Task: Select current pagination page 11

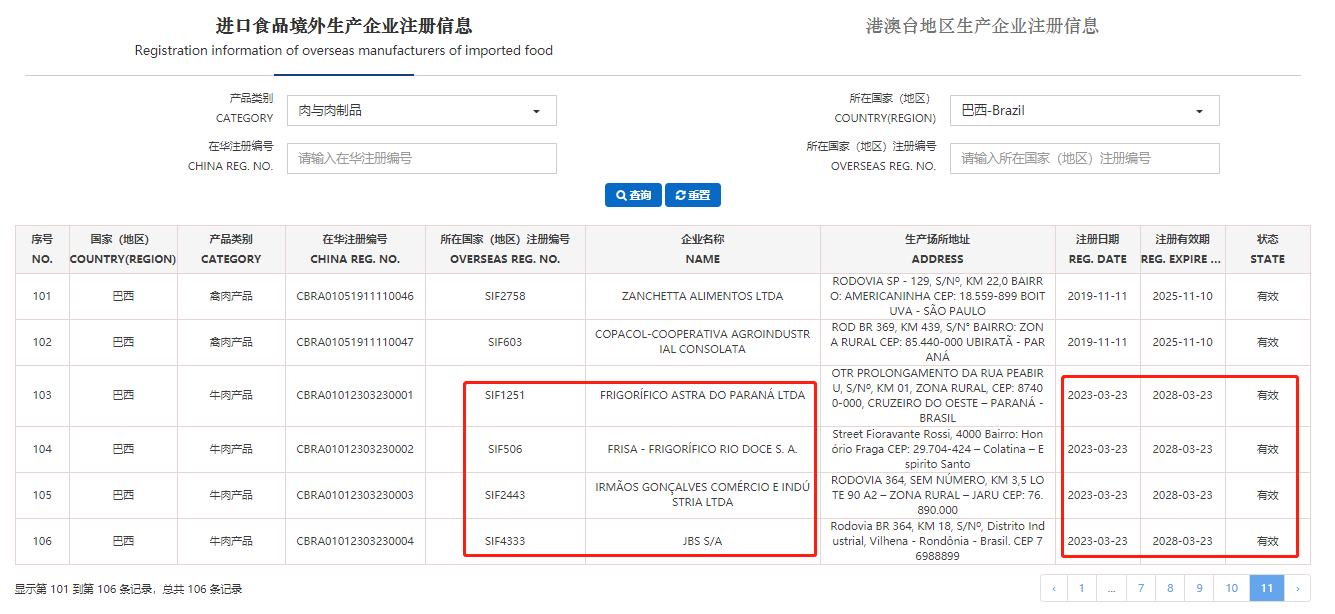Action: pyautogui.click(x=1267, y=588)
